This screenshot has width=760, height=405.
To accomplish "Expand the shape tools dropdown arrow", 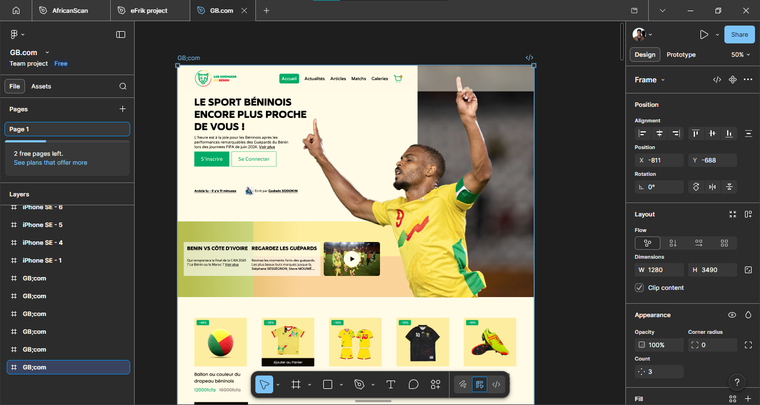I will coord(341,385).
